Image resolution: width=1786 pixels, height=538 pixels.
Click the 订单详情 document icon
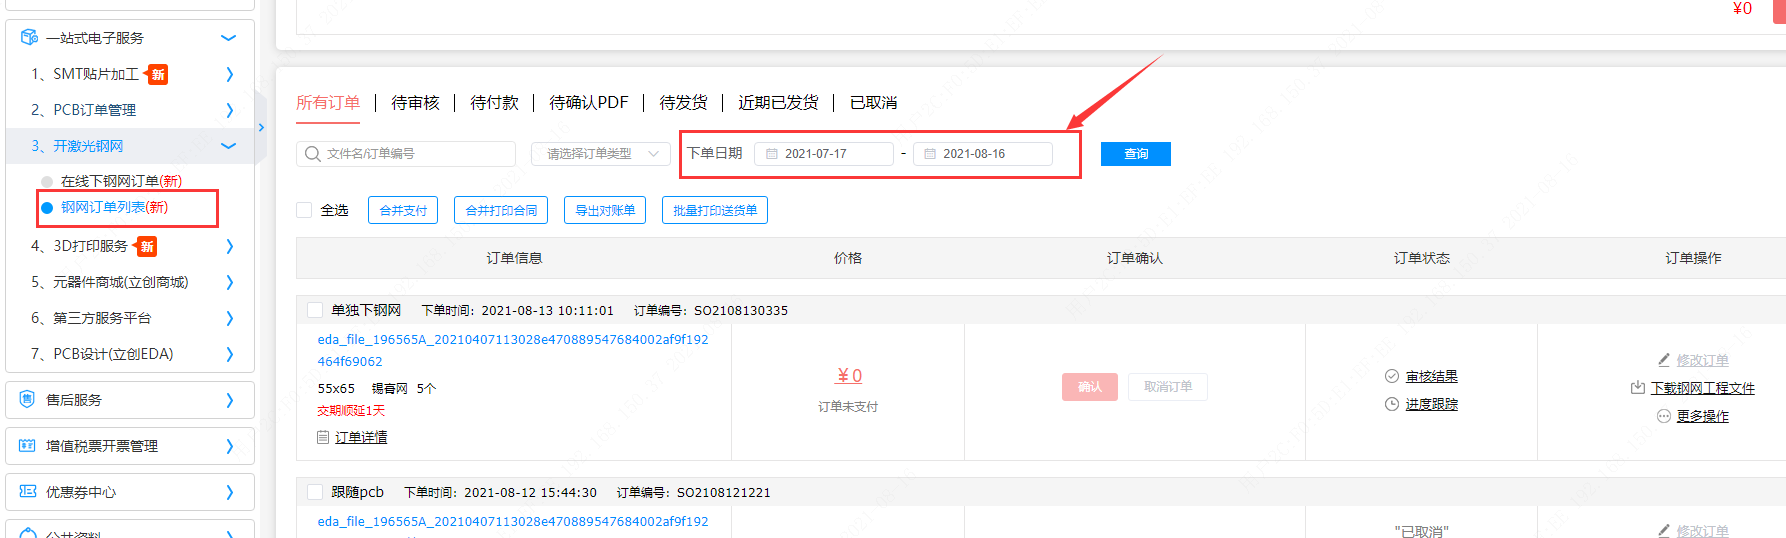tap(323, 438)
